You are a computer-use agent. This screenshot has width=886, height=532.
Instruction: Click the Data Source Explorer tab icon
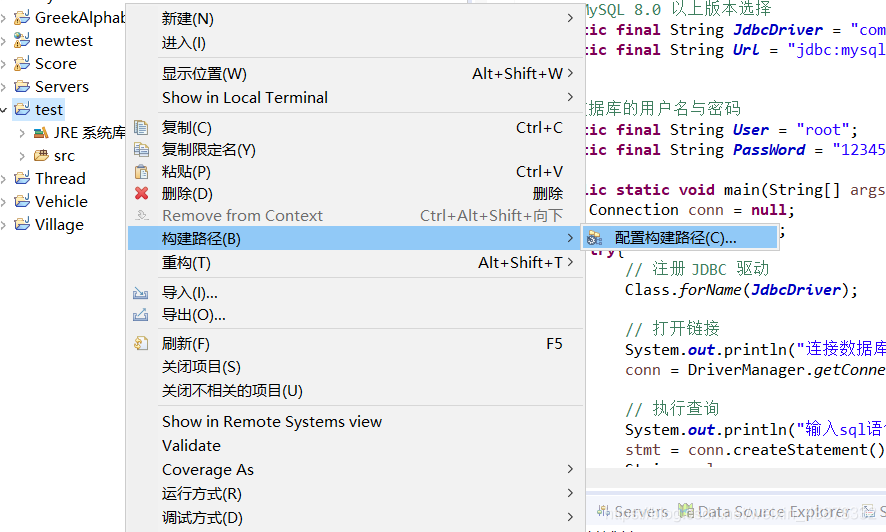[685, 511]
